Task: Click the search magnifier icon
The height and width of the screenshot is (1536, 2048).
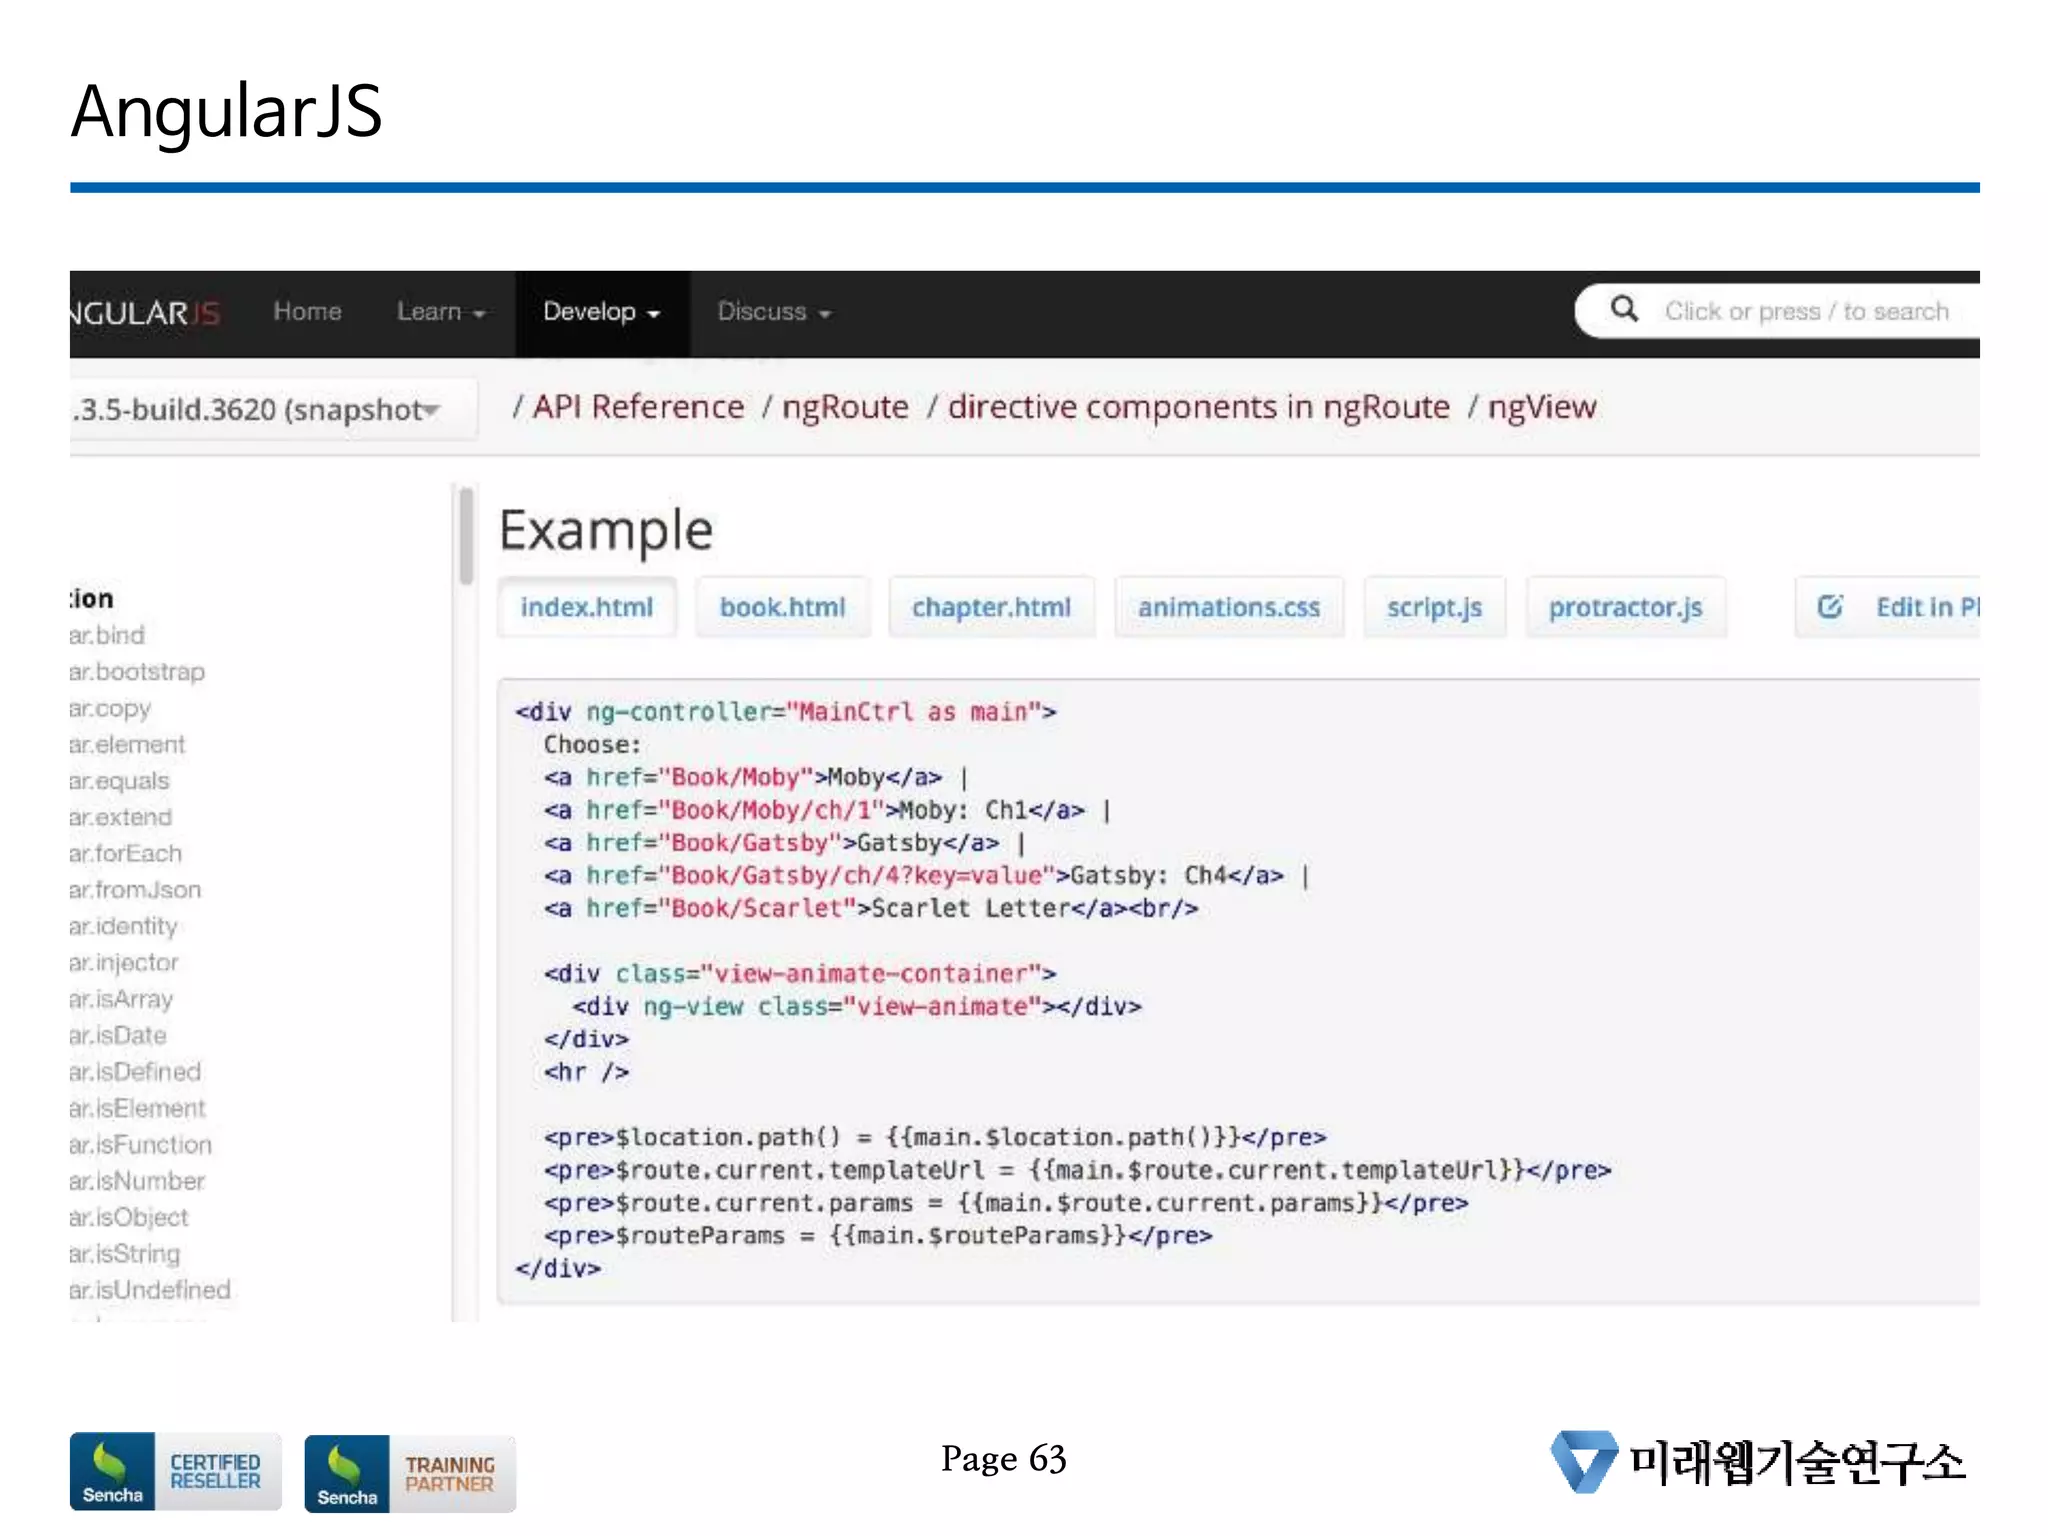Action: pyautogui.click(x=1624, y=309)
